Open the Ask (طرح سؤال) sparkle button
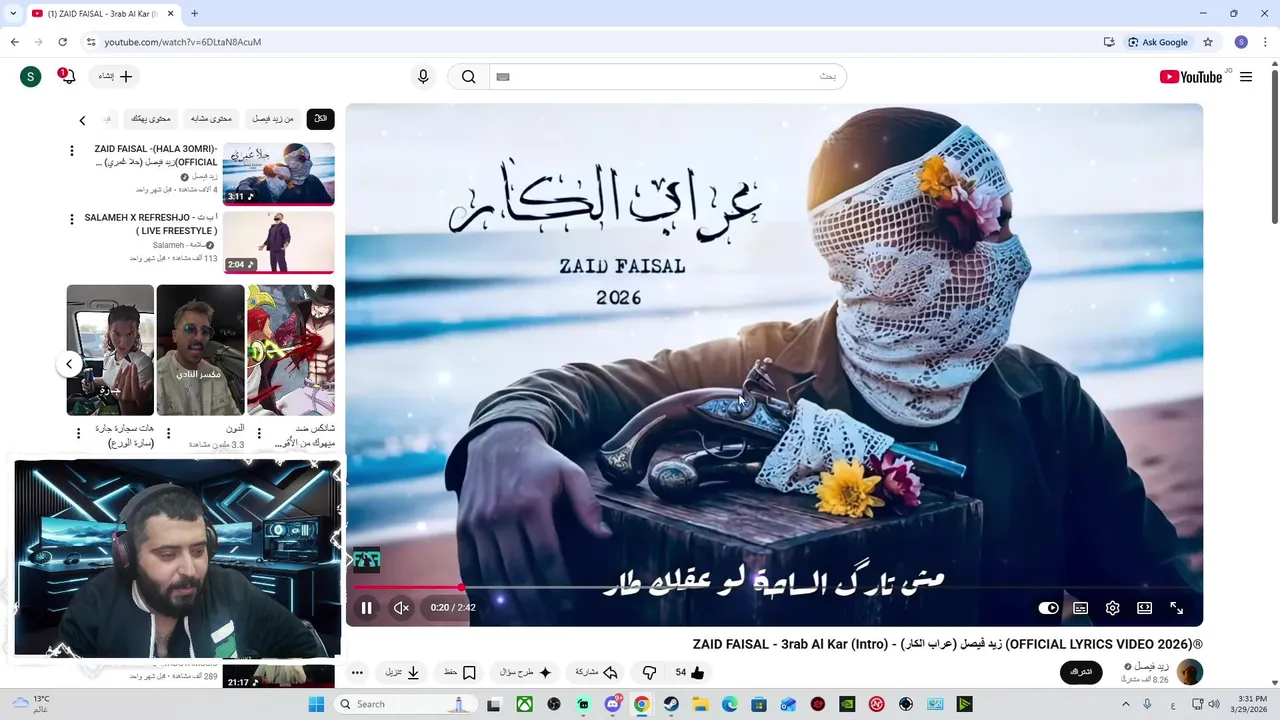1280x720 pixels. (526, 672)
